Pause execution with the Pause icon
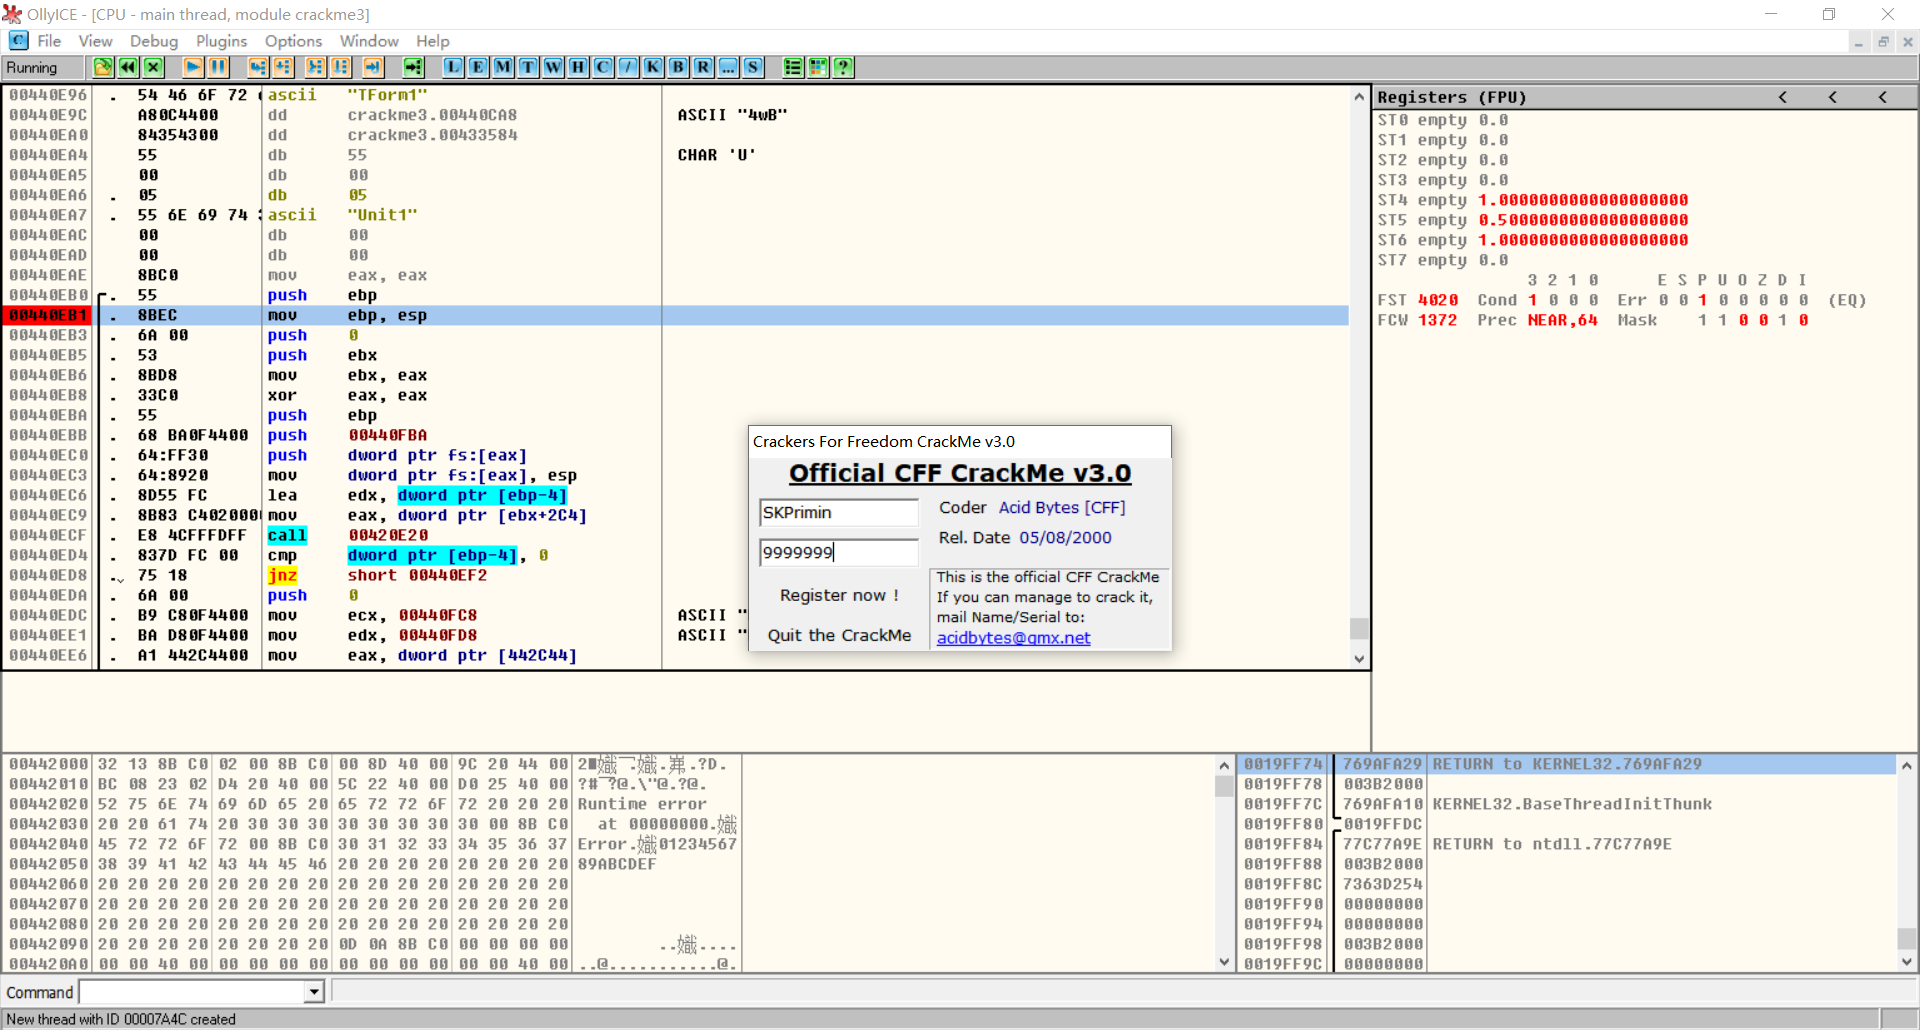Screen dimensions: 1920x1030 pyautogui.click(x=218, y=67)
